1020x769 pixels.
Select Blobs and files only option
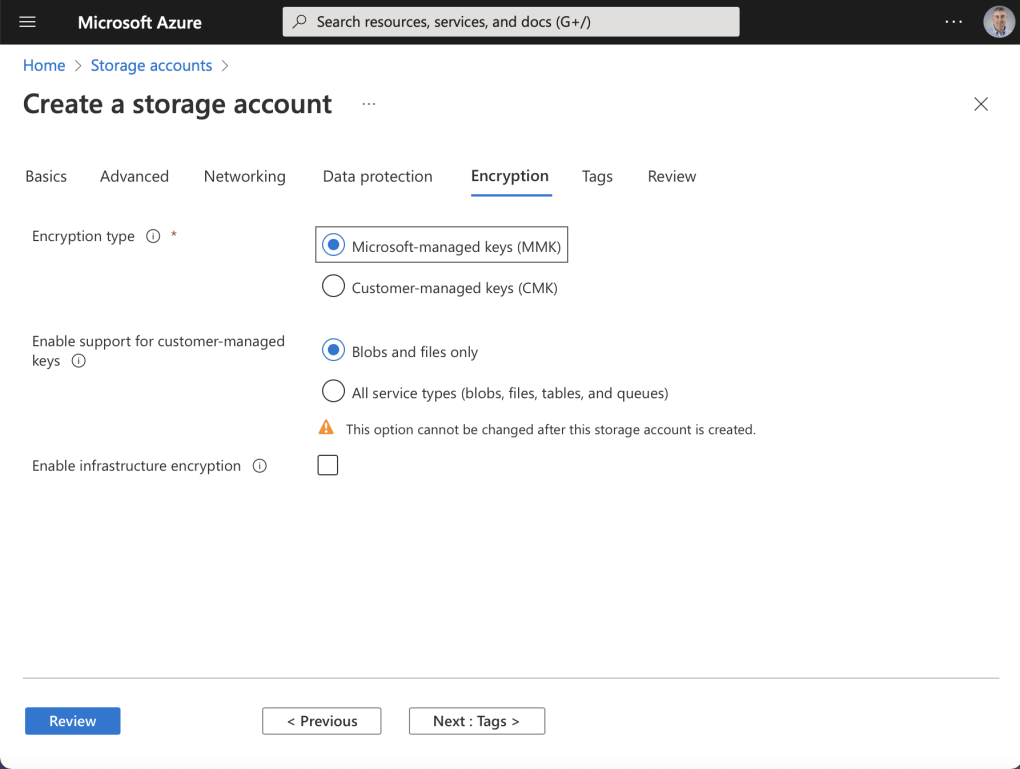point(333,351)
